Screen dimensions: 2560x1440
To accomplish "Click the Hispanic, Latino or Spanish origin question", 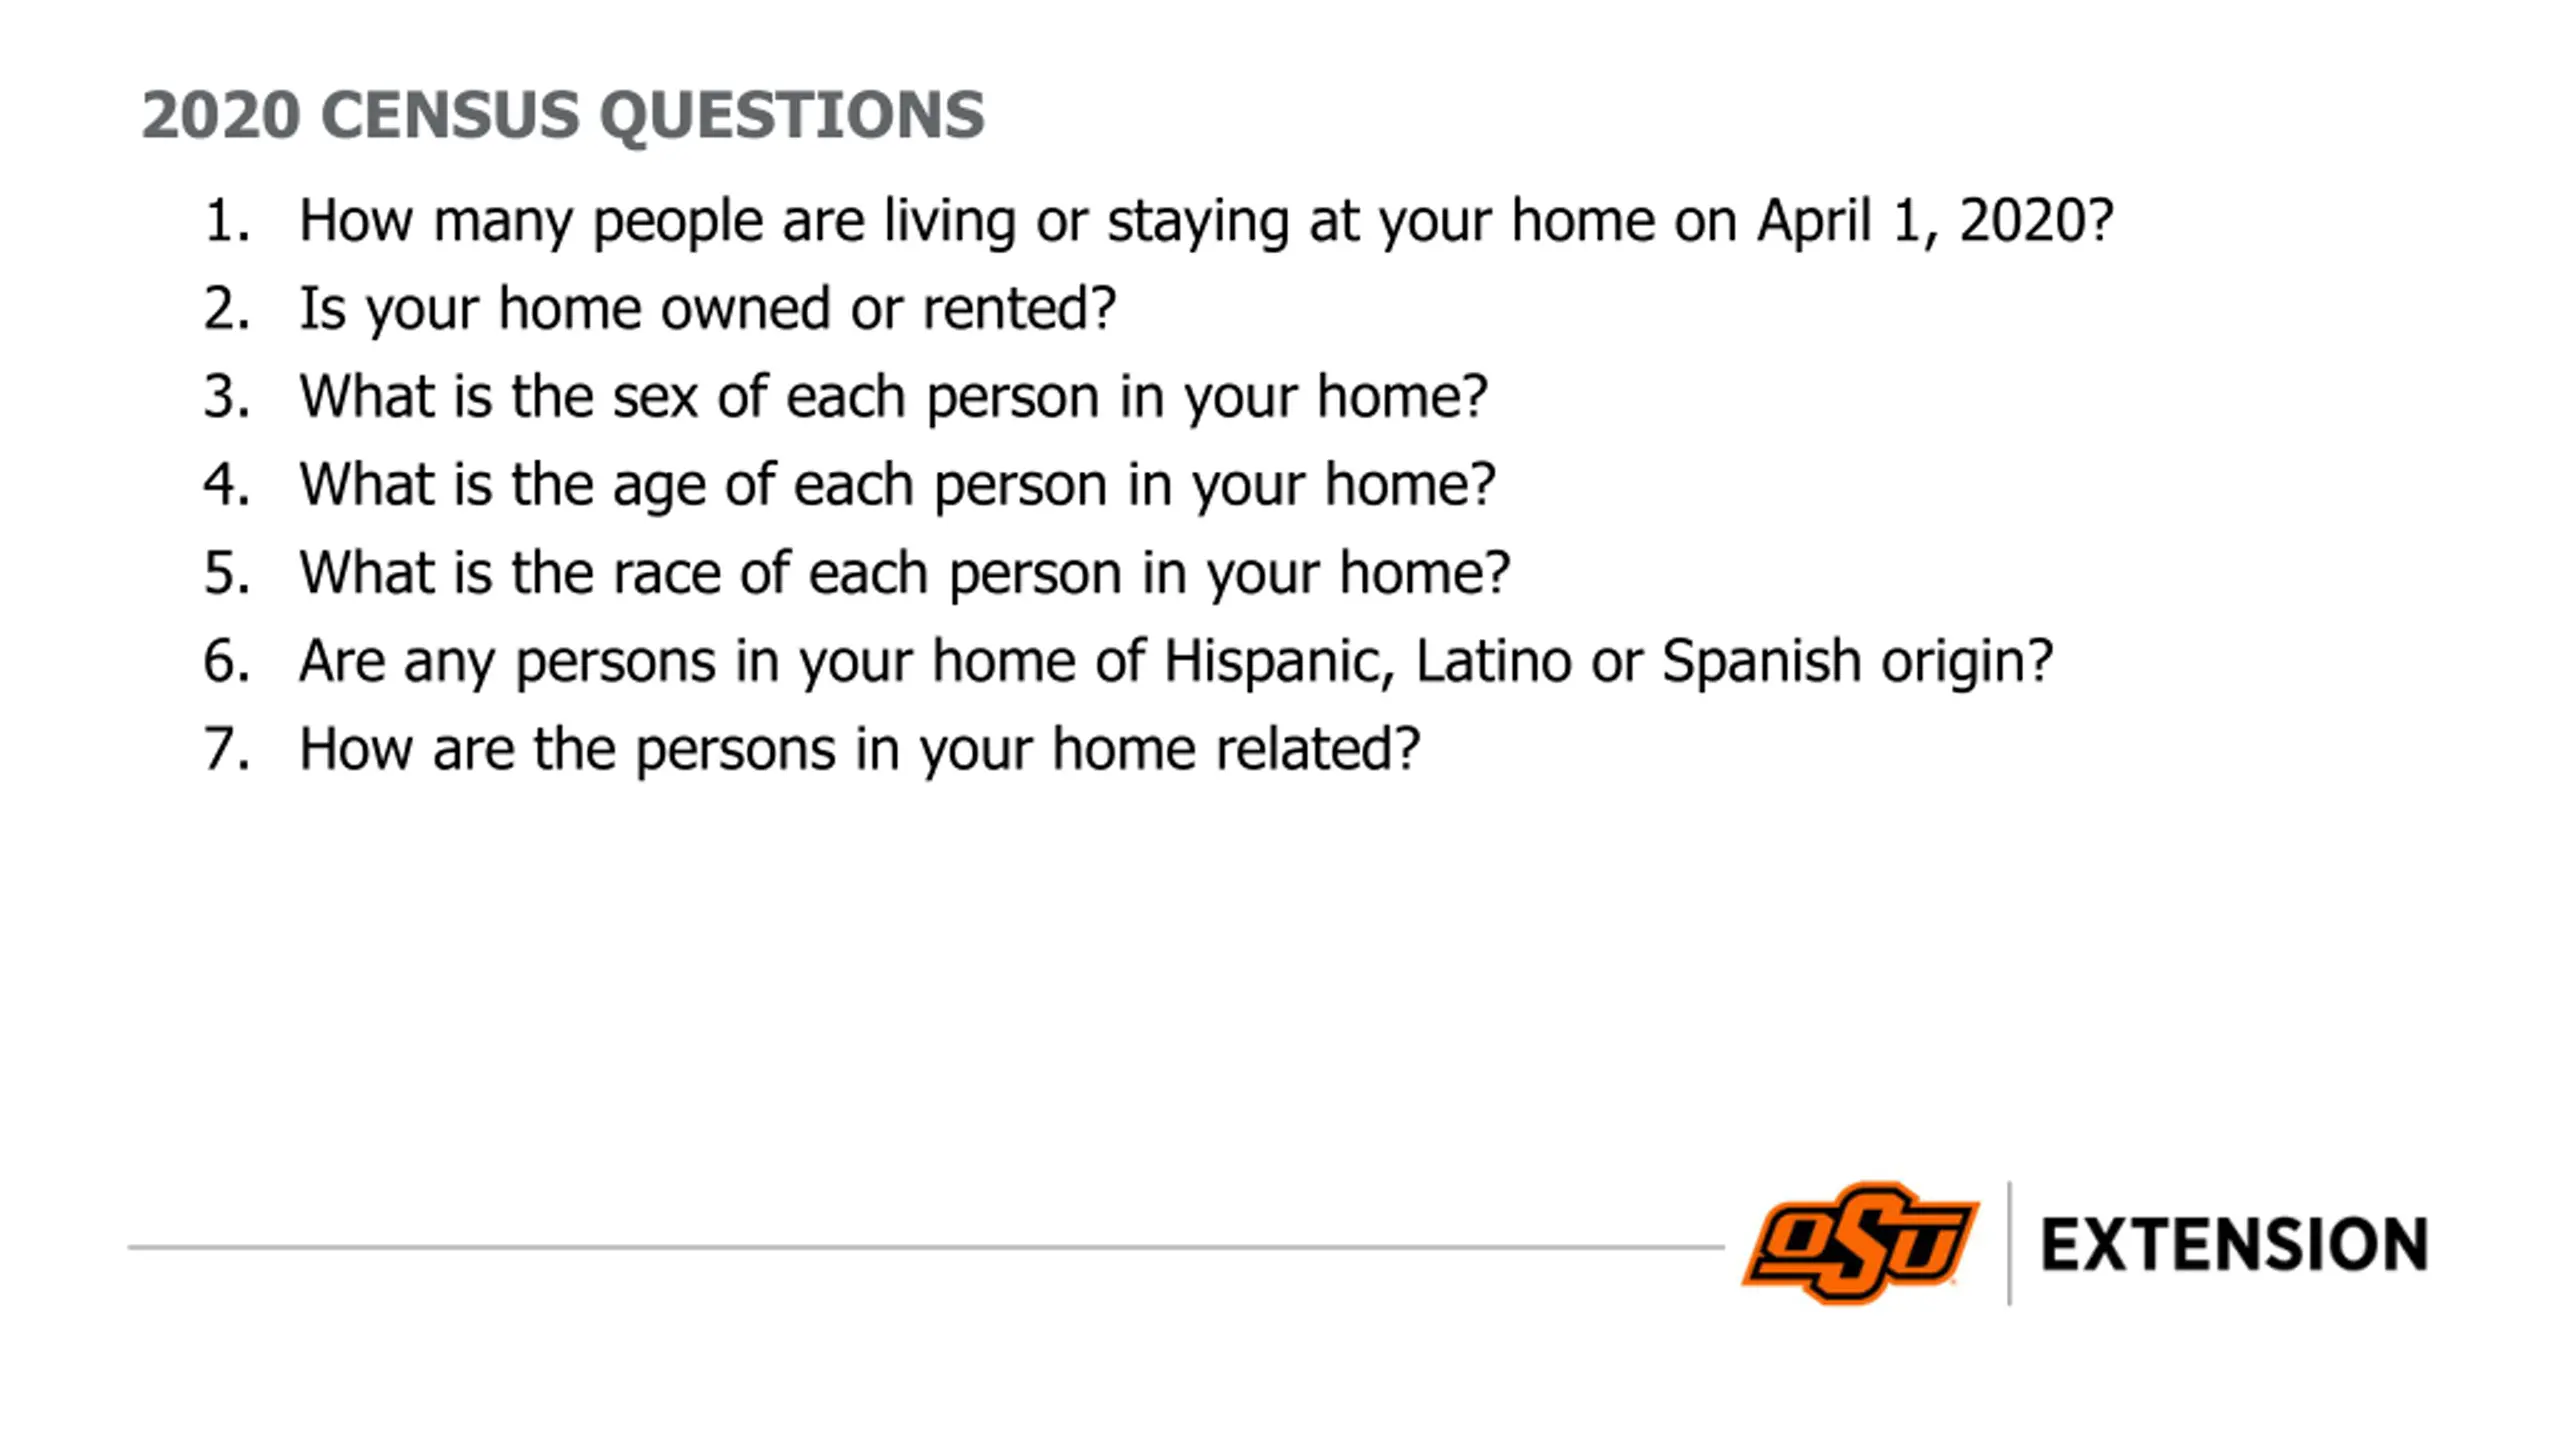I will point(1176,661).
